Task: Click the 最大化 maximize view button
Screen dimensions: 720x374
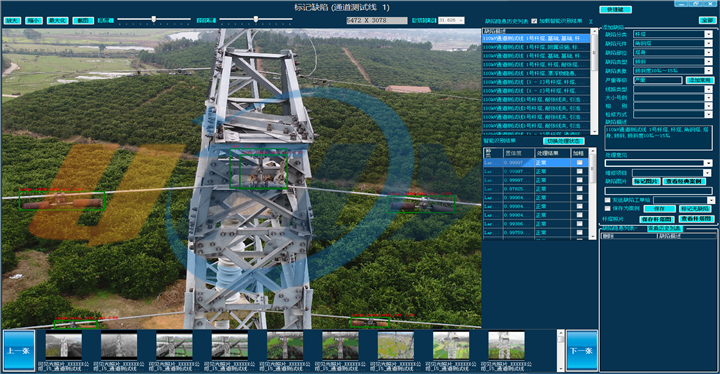Action: click(x=58, y=21)
